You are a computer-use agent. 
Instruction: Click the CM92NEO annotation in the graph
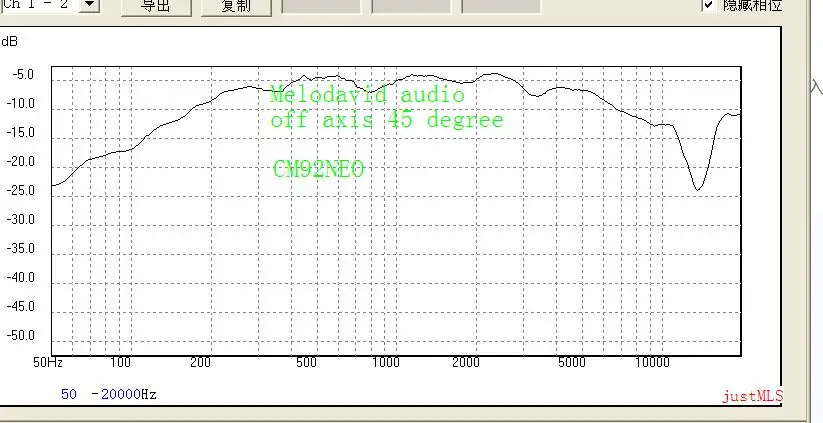pos(319,169)
